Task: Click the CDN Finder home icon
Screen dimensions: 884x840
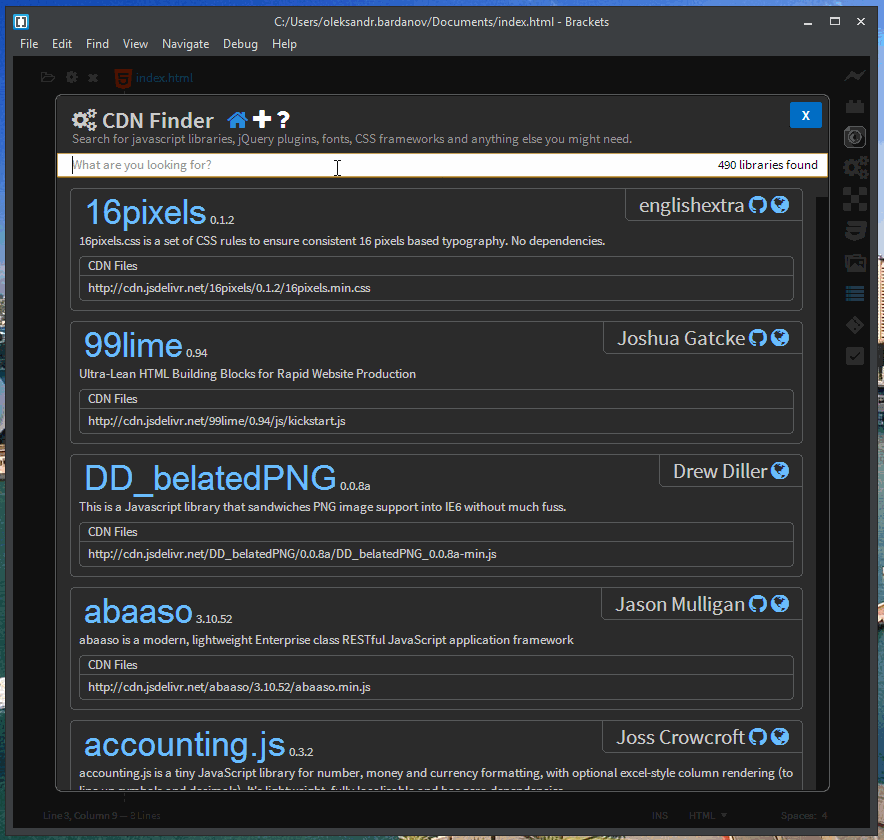Action: pyautogui.click(x=237, y=120)
